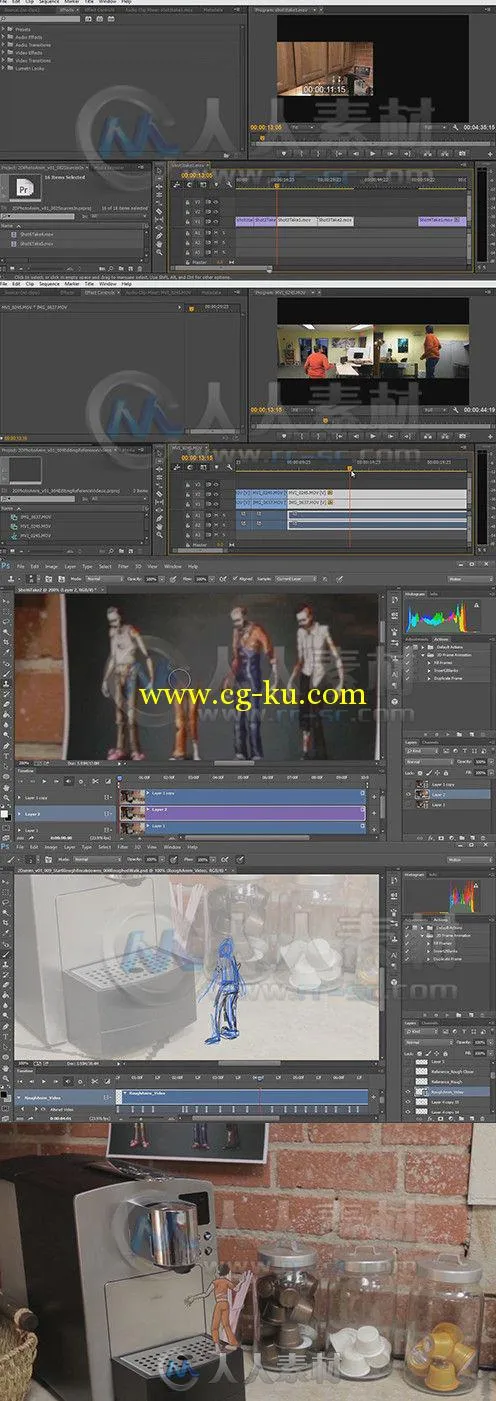Select the ShotTake2.mov clip in the top timeline
Image resolution: width=496 pixels, height=1401 pixels.
335,219
